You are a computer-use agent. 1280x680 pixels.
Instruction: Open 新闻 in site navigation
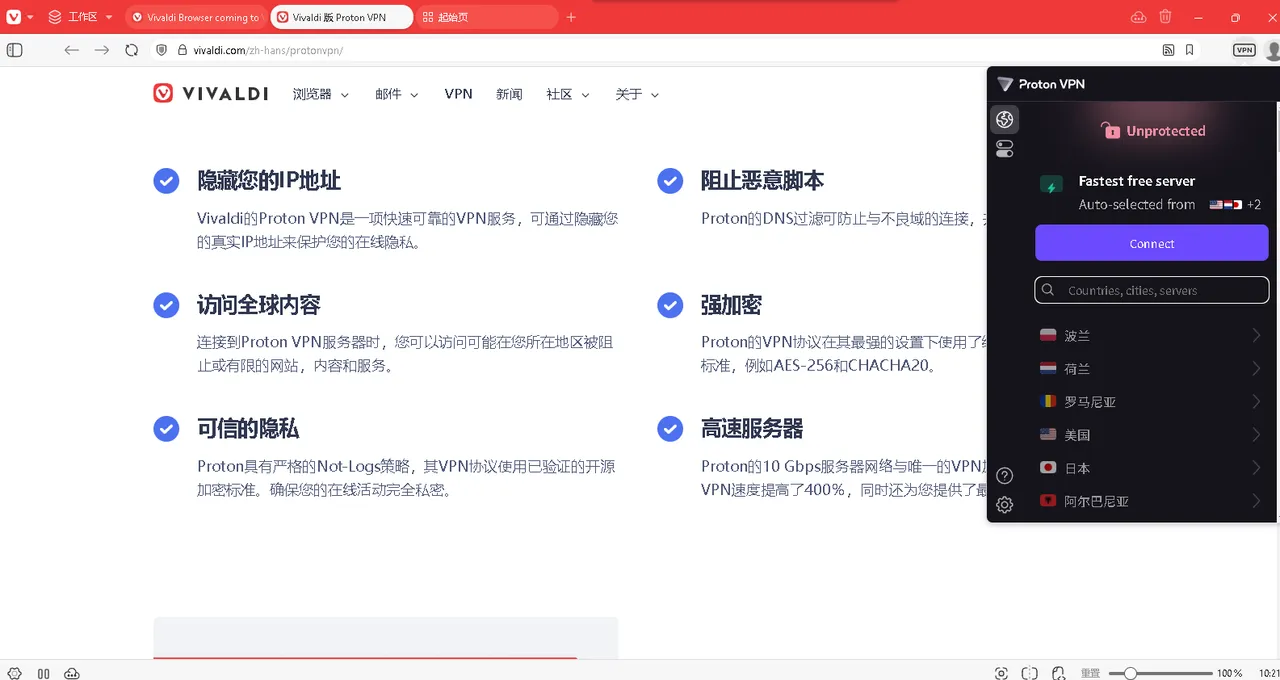click(x=509, y=94)
